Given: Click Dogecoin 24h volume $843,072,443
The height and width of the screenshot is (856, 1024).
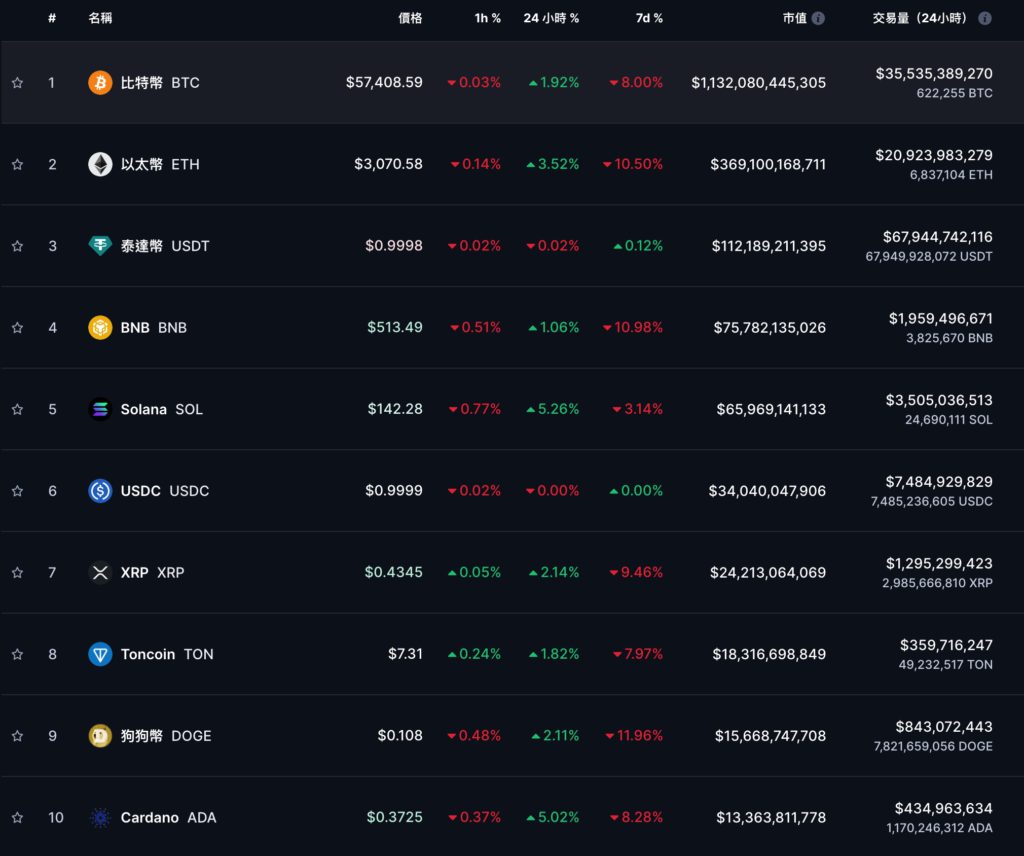Looking at the screenshot, I should 944,727.
